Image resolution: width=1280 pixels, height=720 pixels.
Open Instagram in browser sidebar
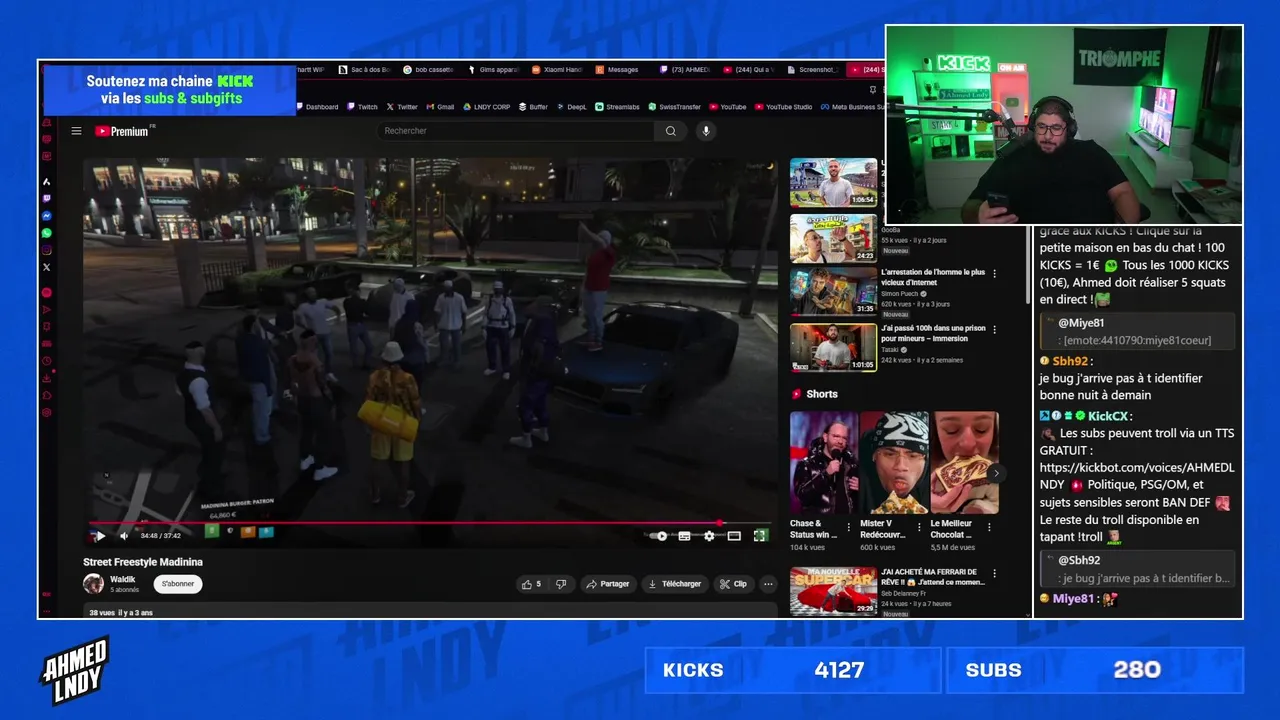[x=46, y=250]
